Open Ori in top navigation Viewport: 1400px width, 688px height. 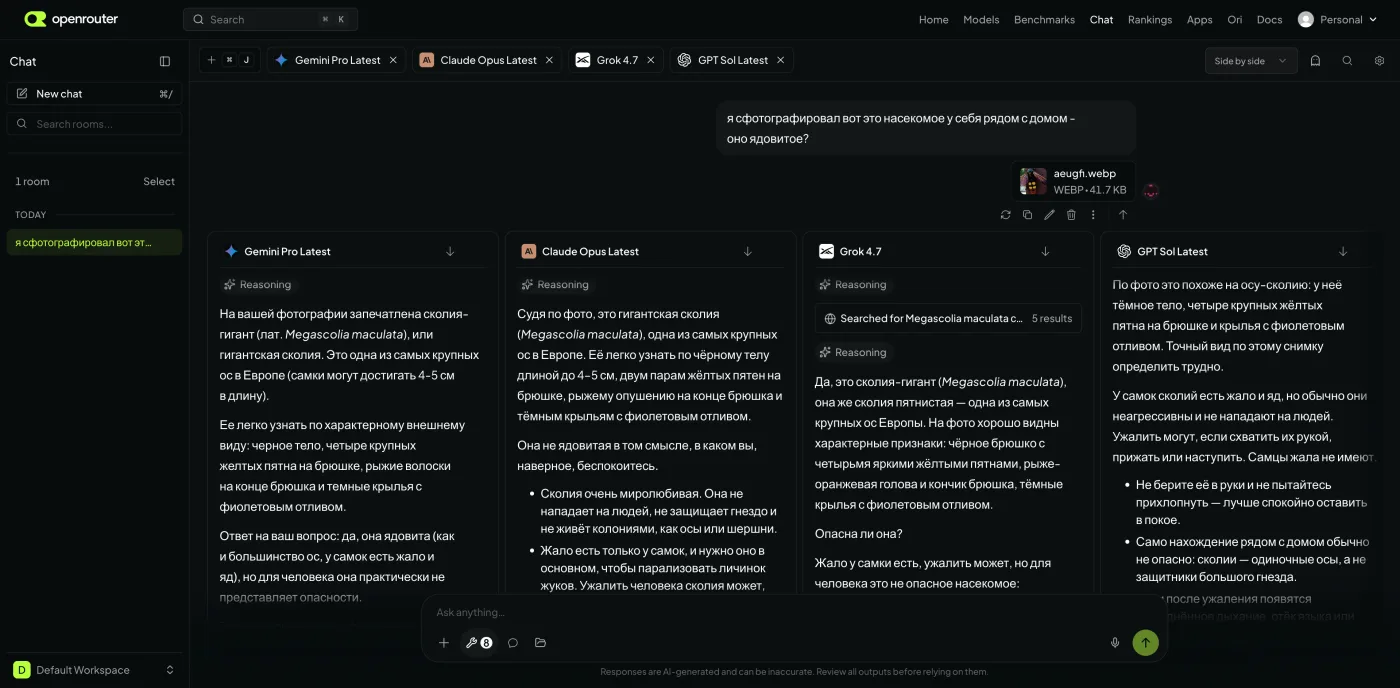tap(1234, 20)
